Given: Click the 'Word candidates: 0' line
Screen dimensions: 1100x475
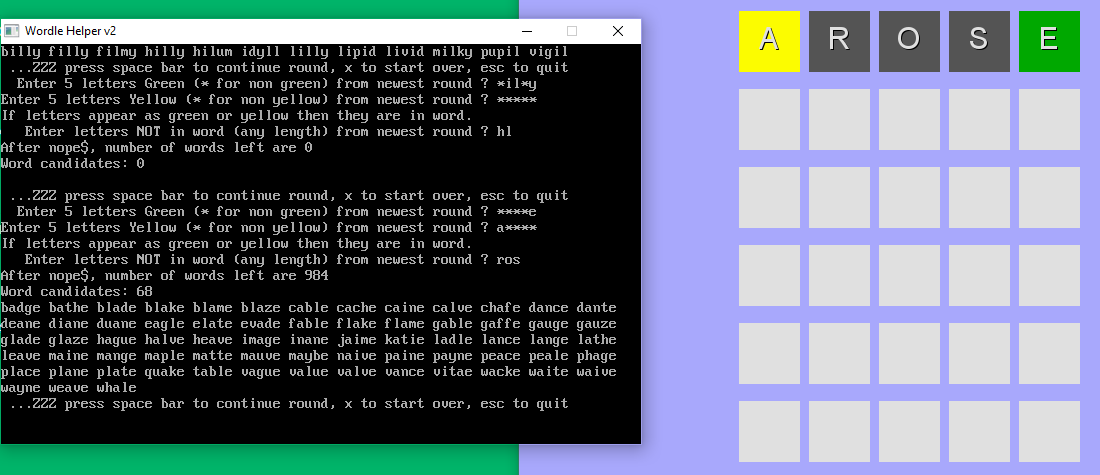Looking at the screenshot, I should click(x=73, y=164).
